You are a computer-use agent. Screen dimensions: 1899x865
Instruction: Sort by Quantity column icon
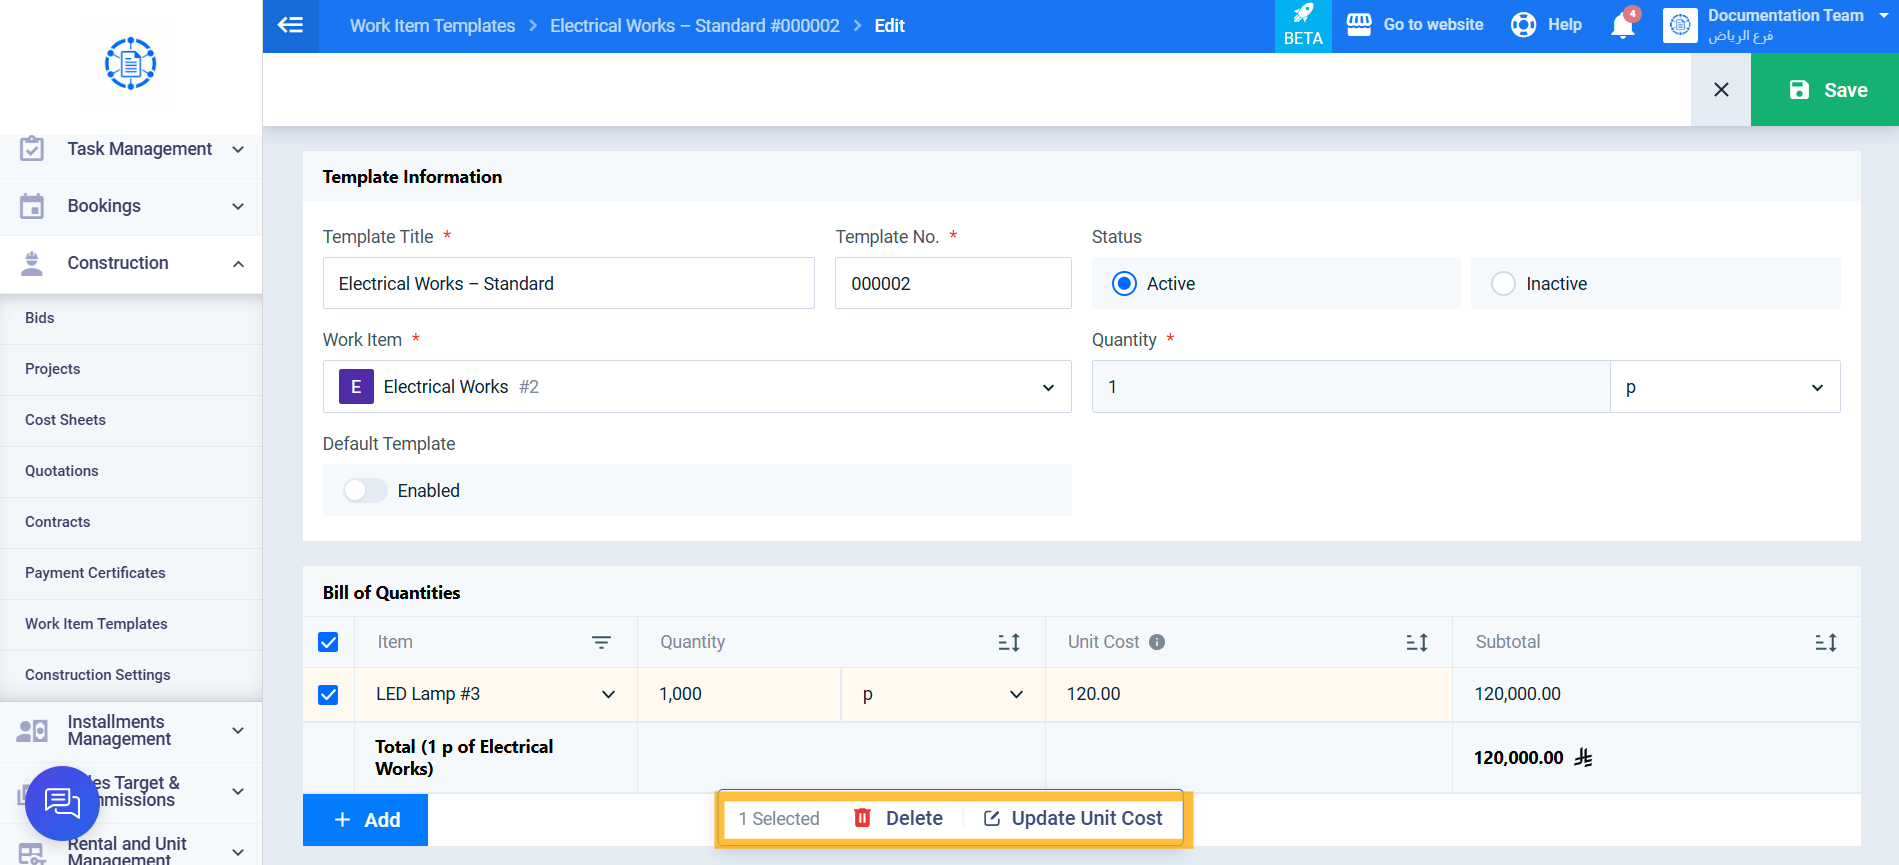pyautogui.click(x=1009, y=643)
